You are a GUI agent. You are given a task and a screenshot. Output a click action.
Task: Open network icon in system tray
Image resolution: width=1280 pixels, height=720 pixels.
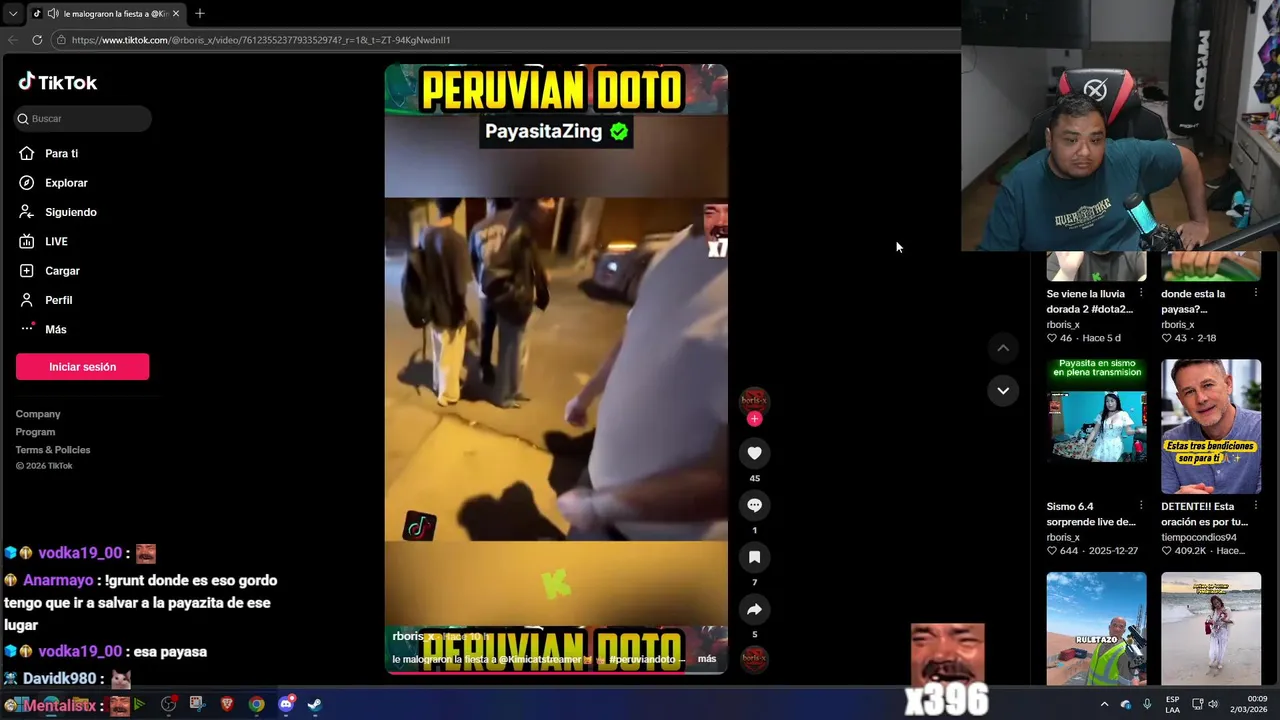pos(1196,704)
